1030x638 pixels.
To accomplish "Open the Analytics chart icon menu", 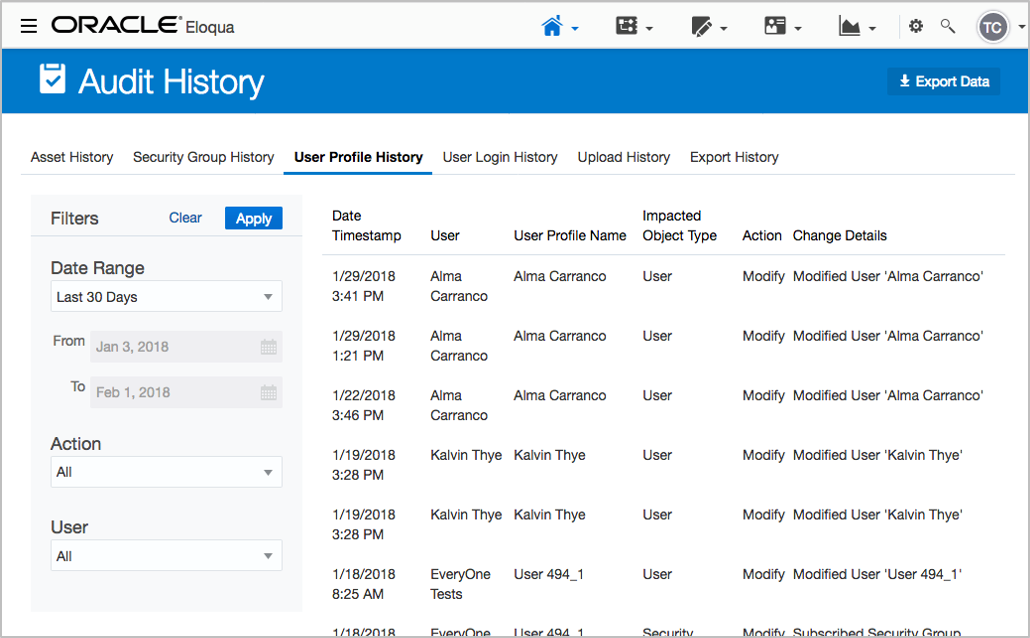I will (850, 27).
